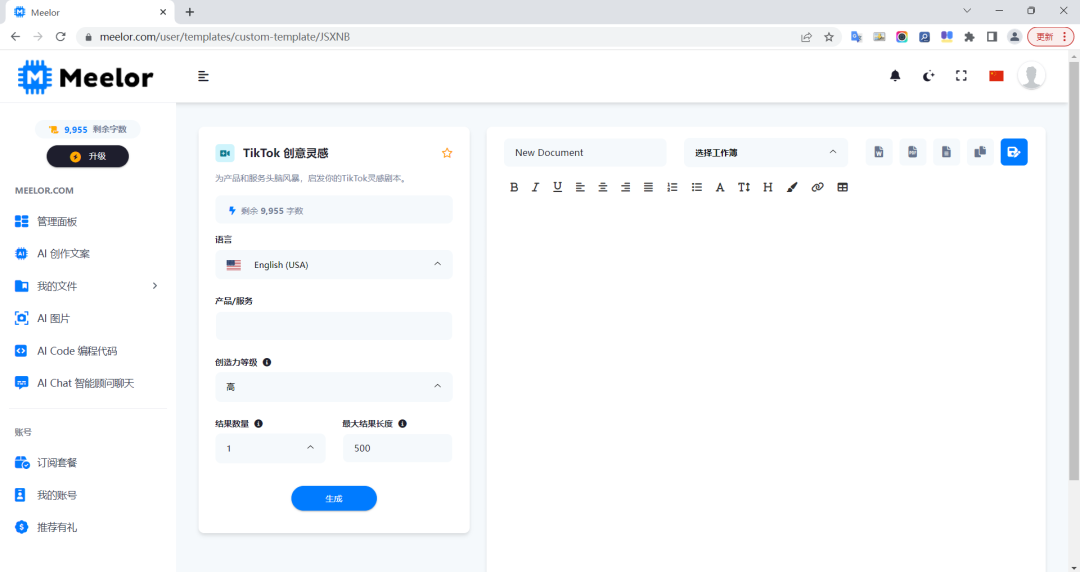Open Google Translate extension

(x=856, y=37)
